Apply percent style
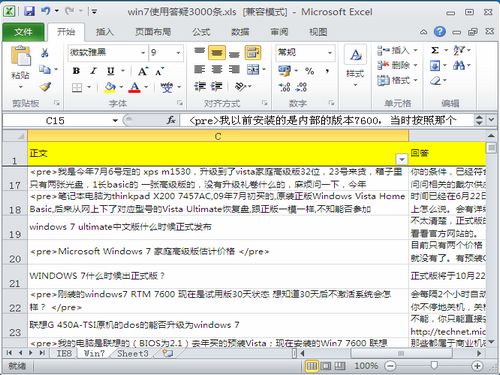Image resolution: width=500 pixels, height=375 pixels. pyautogui.click(x=310, y=70)
